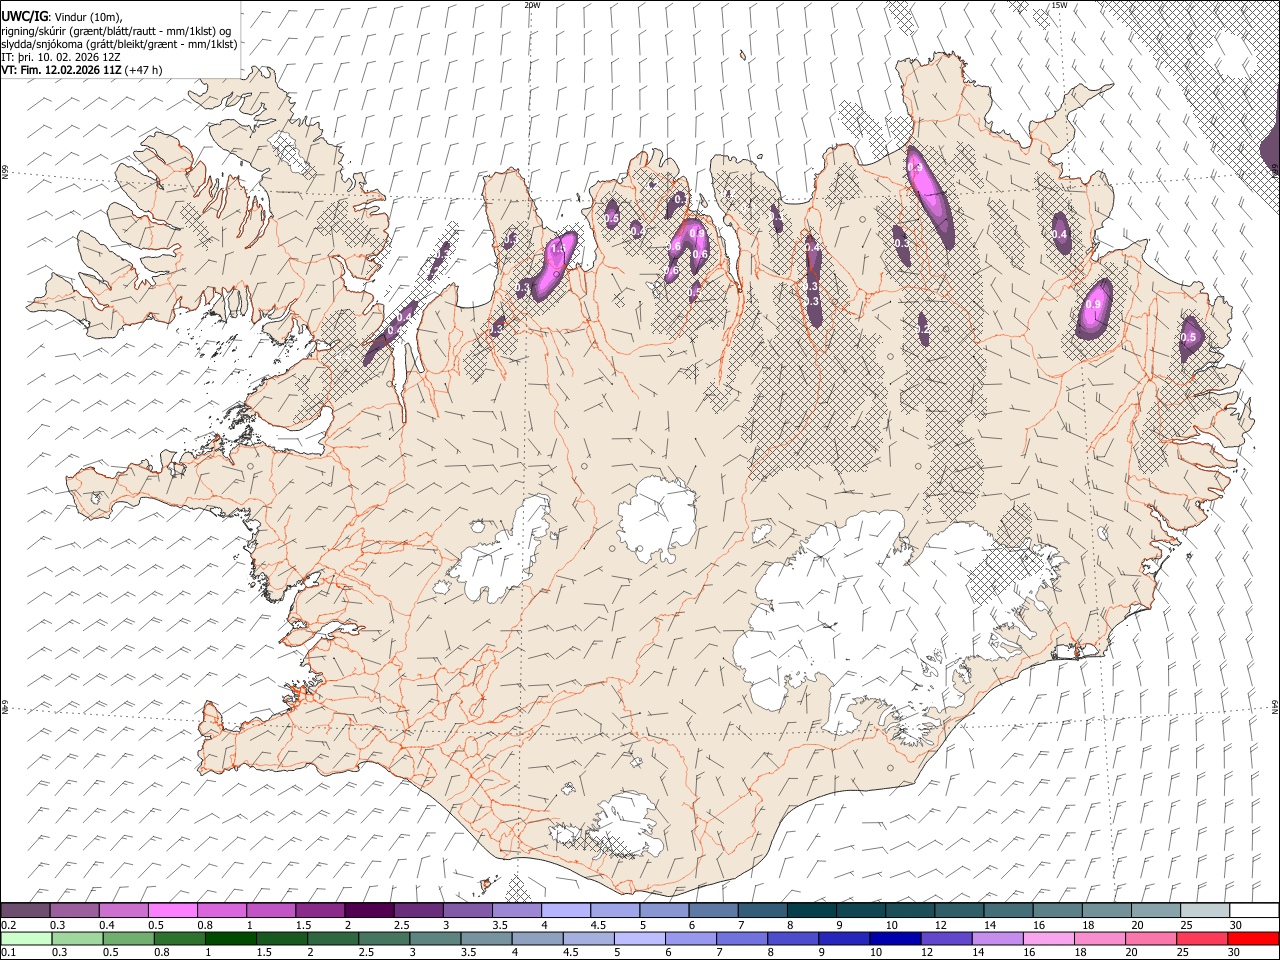
Task: Click the 20W longitude label at the top
Action: (532, 5)
